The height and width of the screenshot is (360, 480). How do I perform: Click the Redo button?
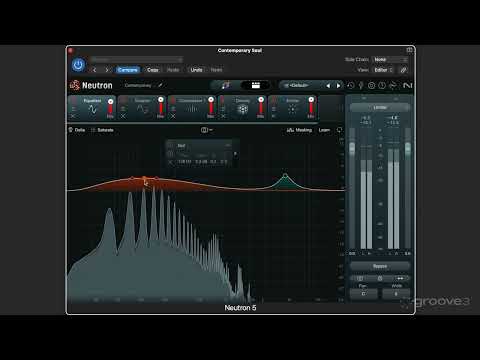[216, 70]
